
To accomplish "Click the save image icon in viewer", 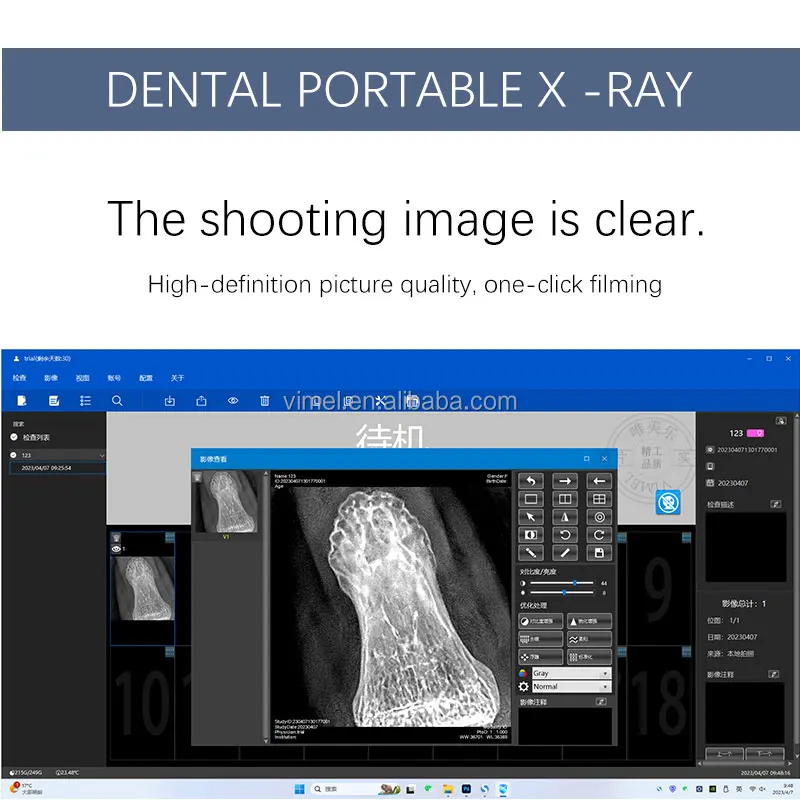I will click(x=600, y=553).
